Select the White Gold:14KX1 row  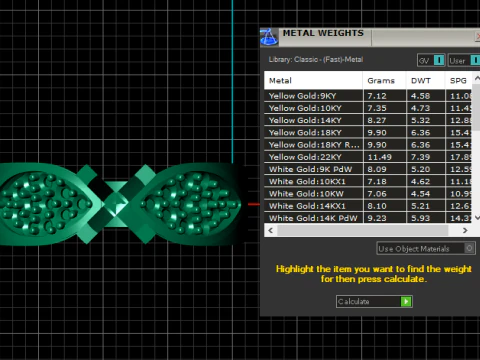click(368, 206)
